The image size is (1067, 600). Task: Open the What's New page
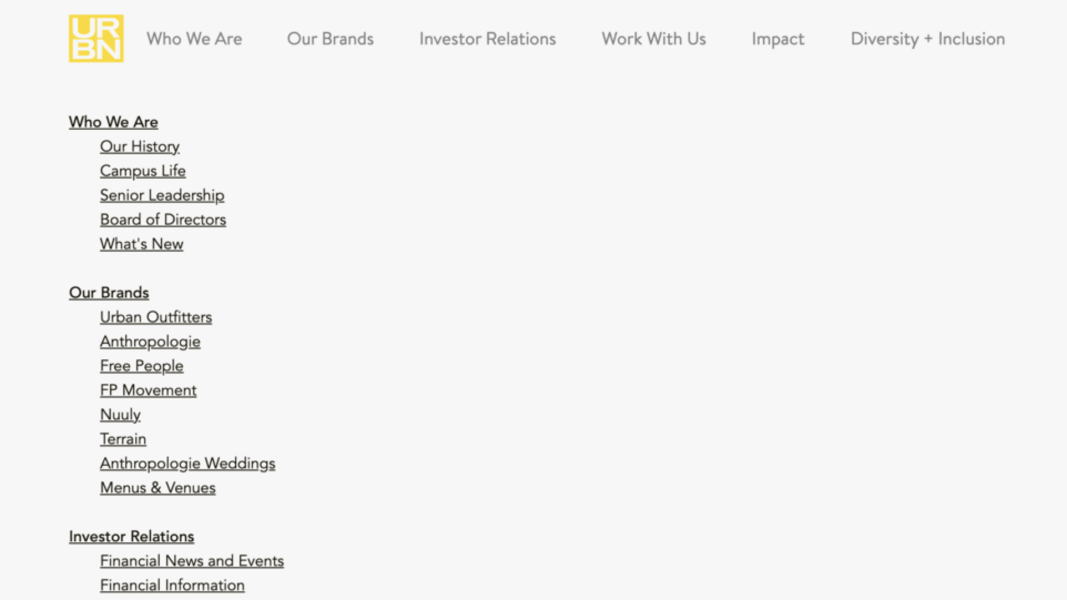(x=141, y=243)
